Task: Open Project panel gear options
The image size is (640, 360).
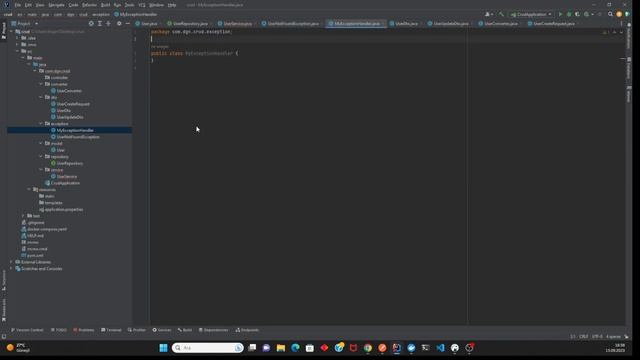Action: pyautogui.click(x=119, y=24)
